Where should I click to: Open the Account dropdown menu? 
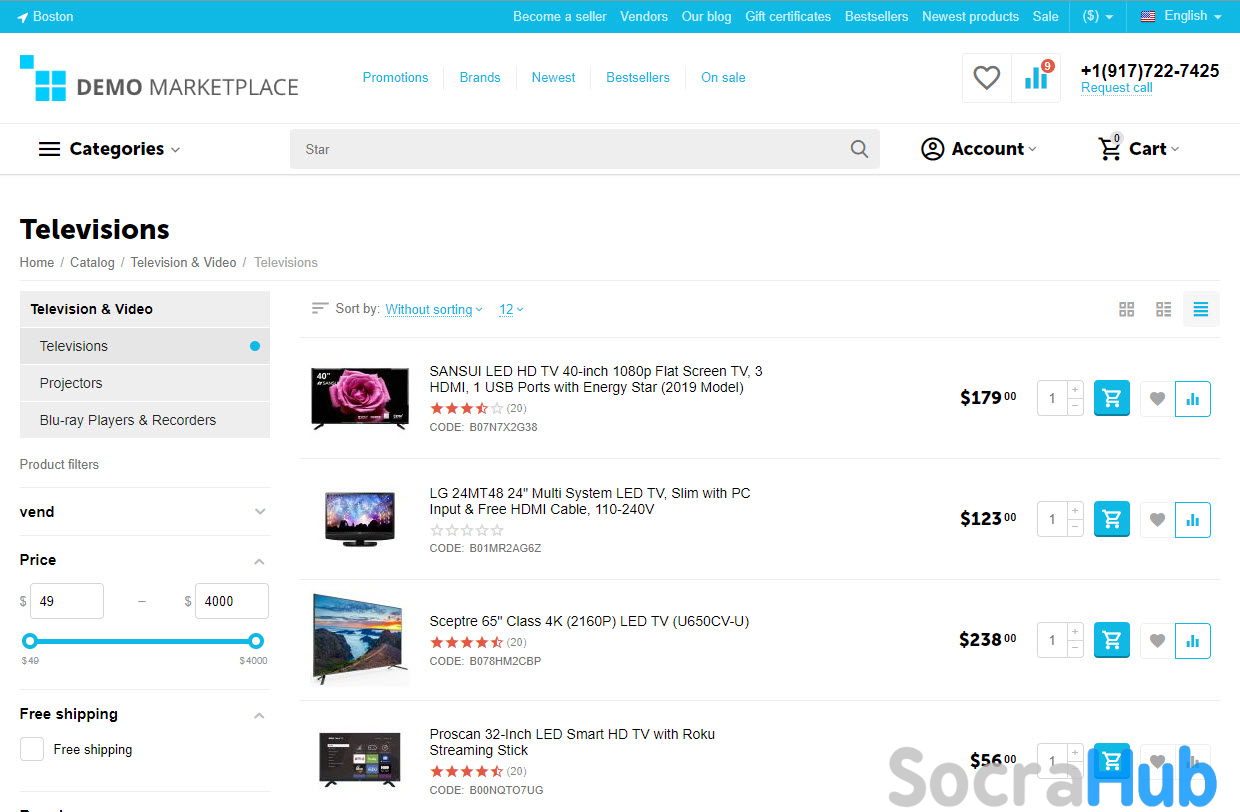(x=979, y=149)
